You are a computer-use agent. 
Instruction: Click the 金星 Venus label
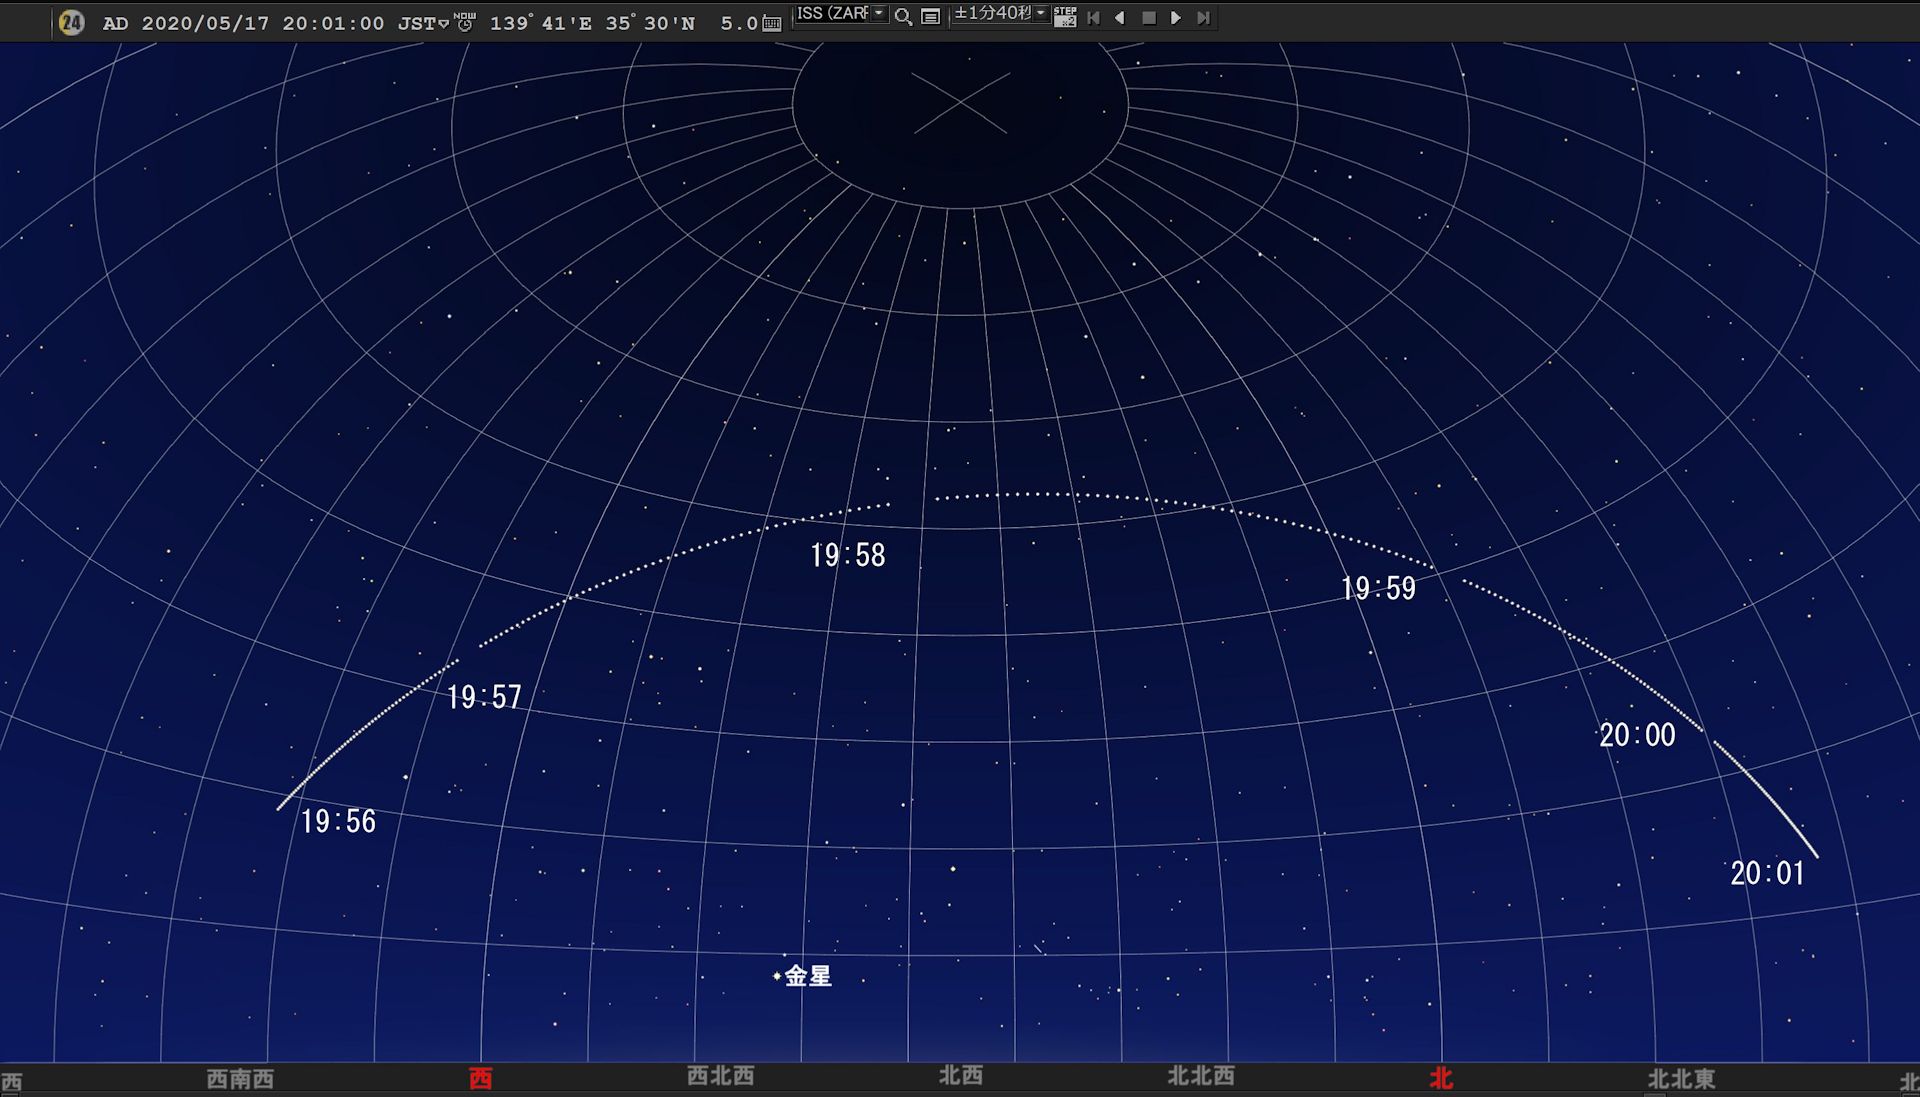coord(807,976)
